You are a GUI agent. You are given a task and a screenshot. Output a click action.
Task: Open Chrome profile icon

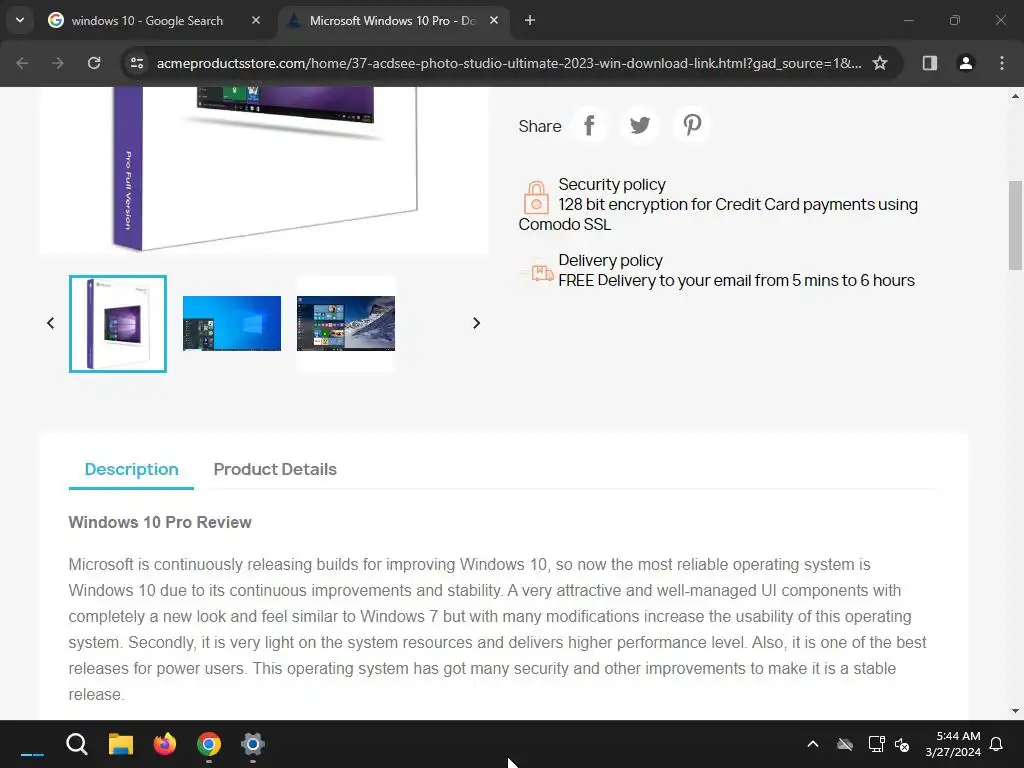[x=966, y=63]
